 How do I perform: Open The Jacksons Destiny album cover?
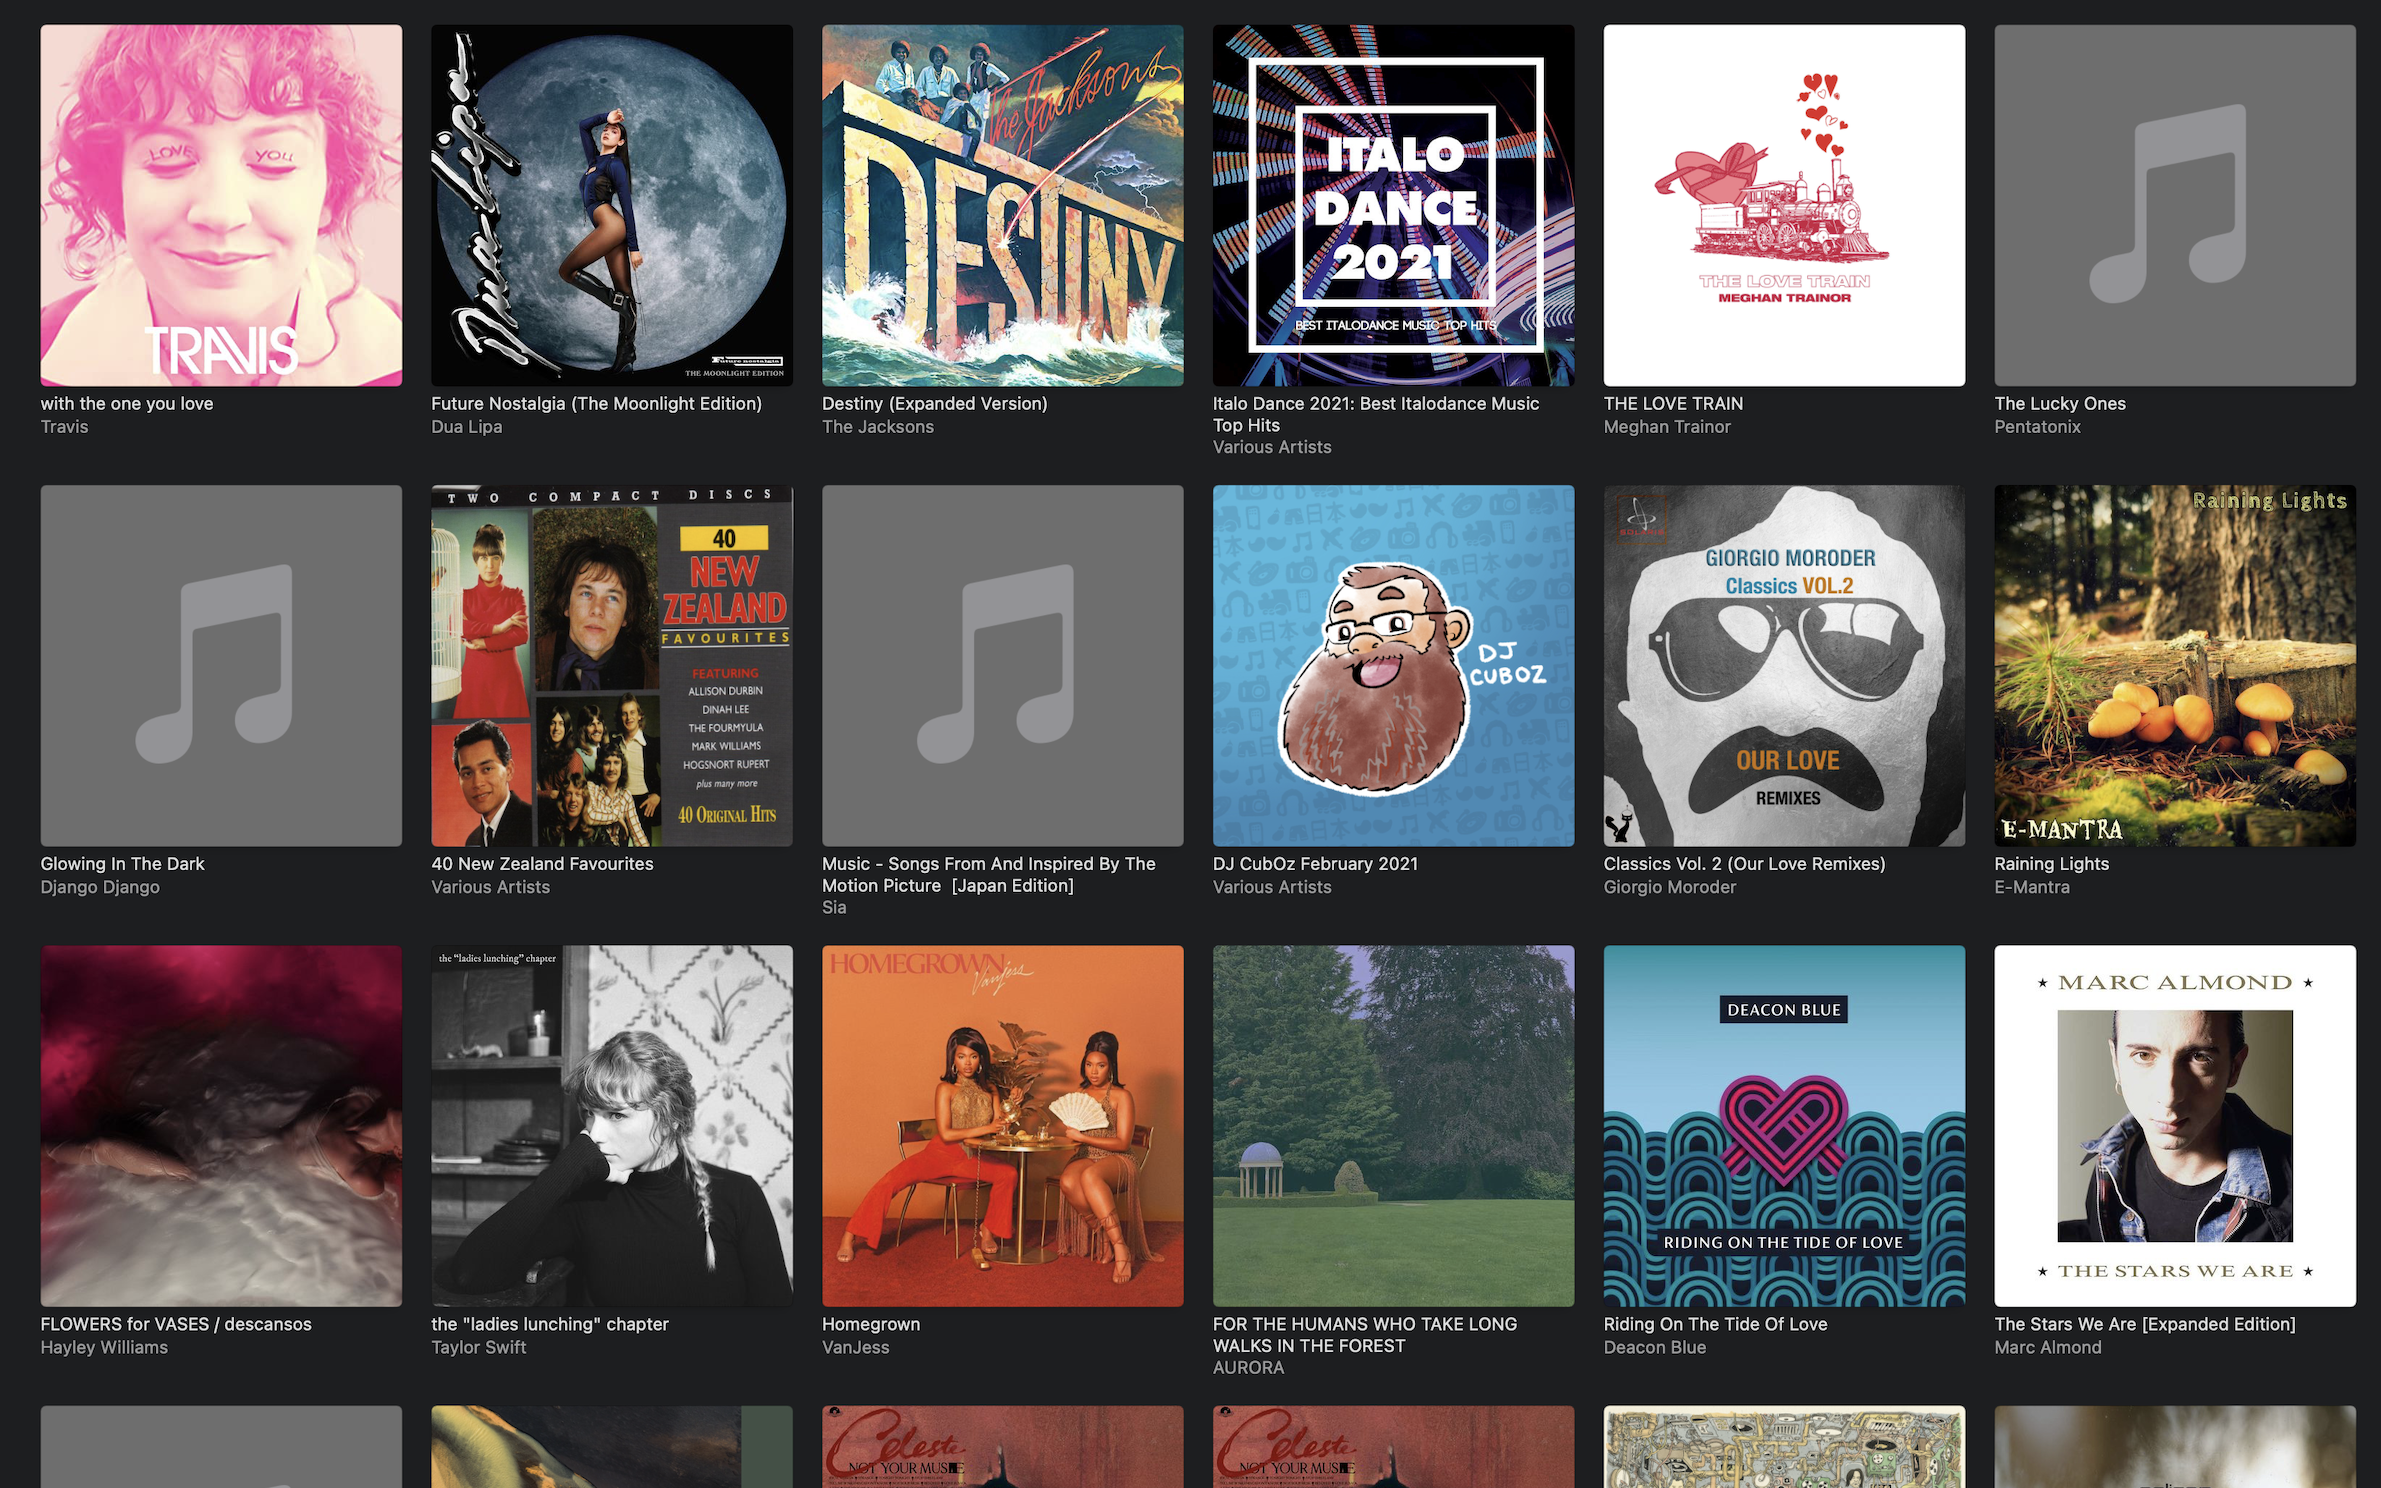pyautogui.click(x=1002, y=205)
